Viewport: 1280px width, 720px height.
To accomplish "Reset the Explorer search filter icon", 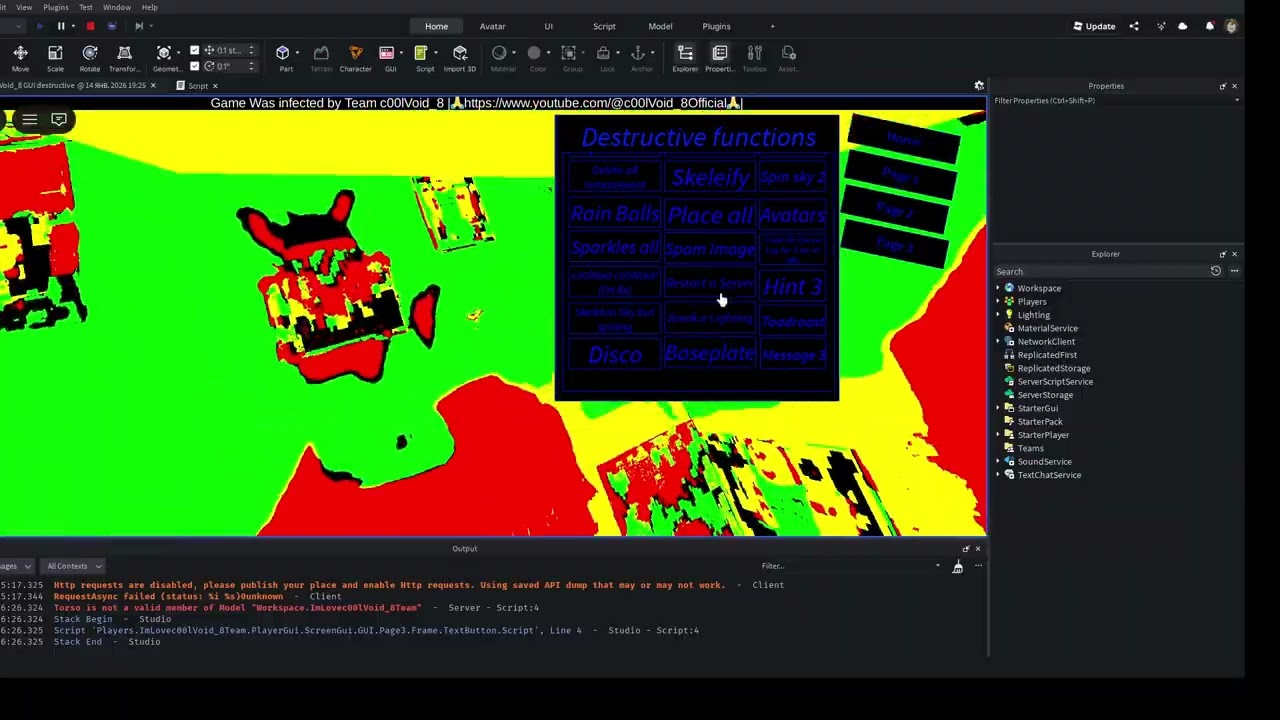I will tap(1216, 271).
